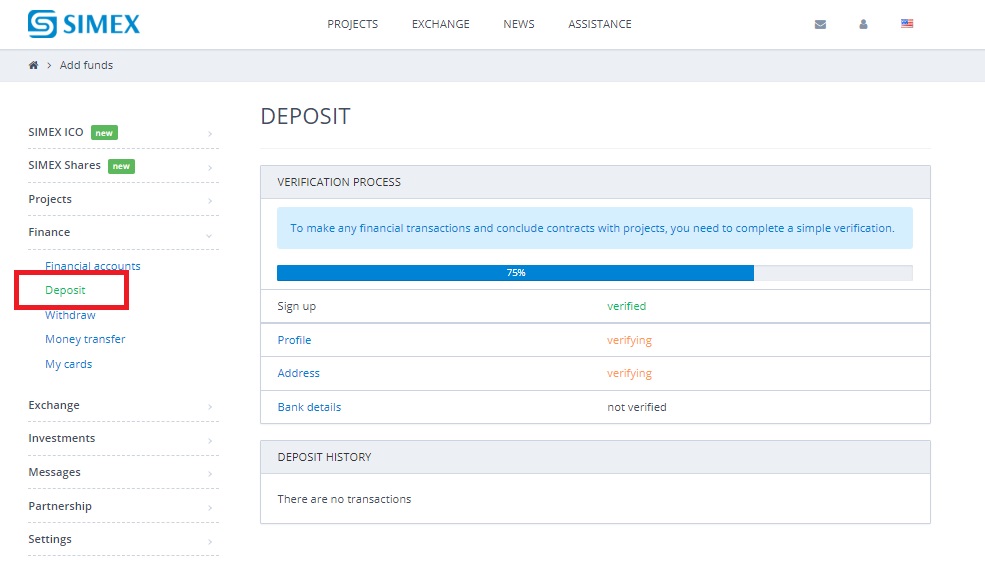Click Add funds breadcrumb text

(x=86, y=65)
